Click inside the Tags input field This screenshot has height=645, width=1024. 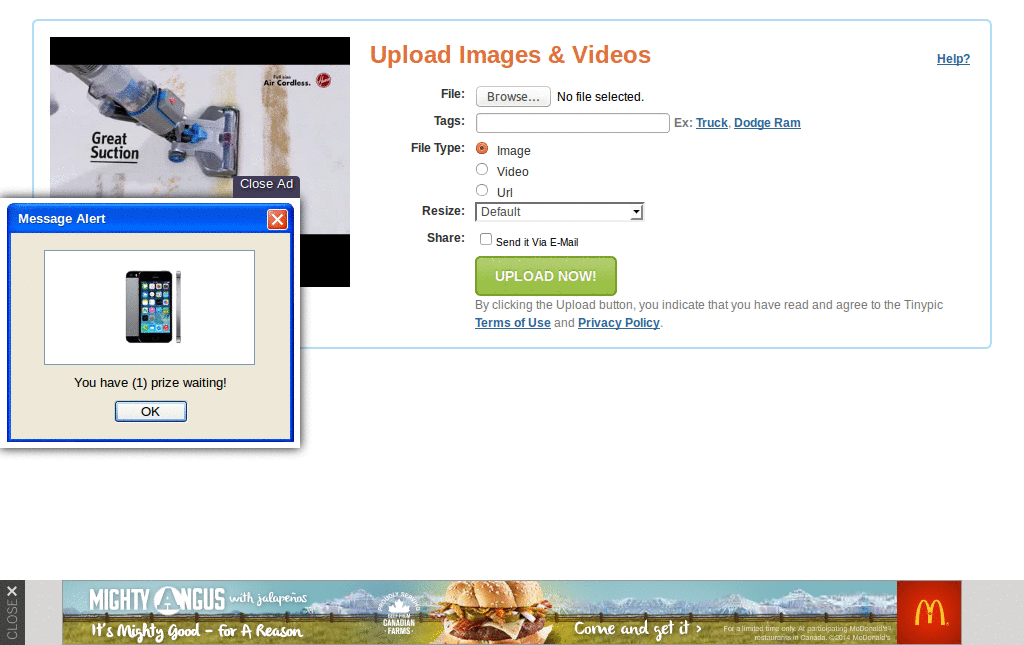pos(572,122)
